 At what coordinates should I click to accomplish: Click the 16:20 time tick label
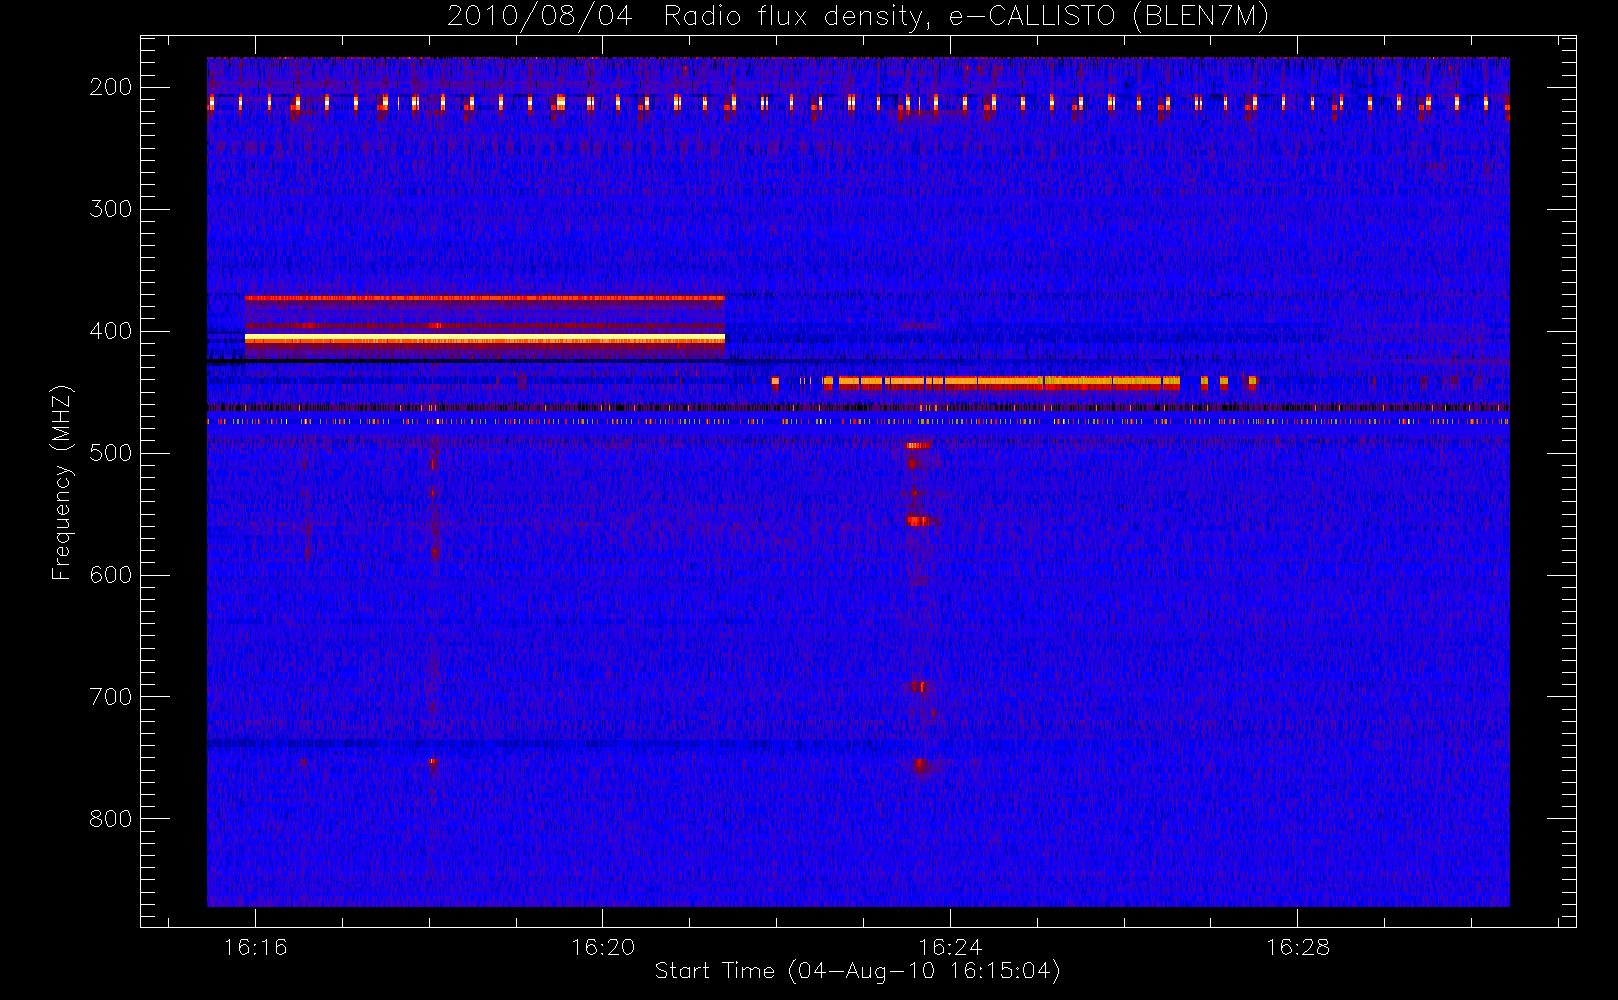603,947
